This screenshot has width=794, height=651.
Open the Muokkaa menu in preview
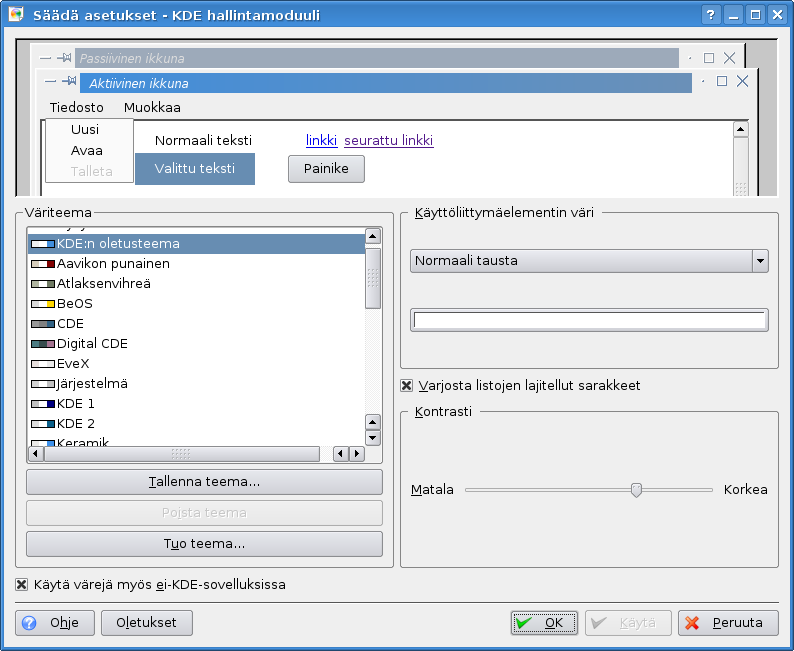(x=152, y=107)
